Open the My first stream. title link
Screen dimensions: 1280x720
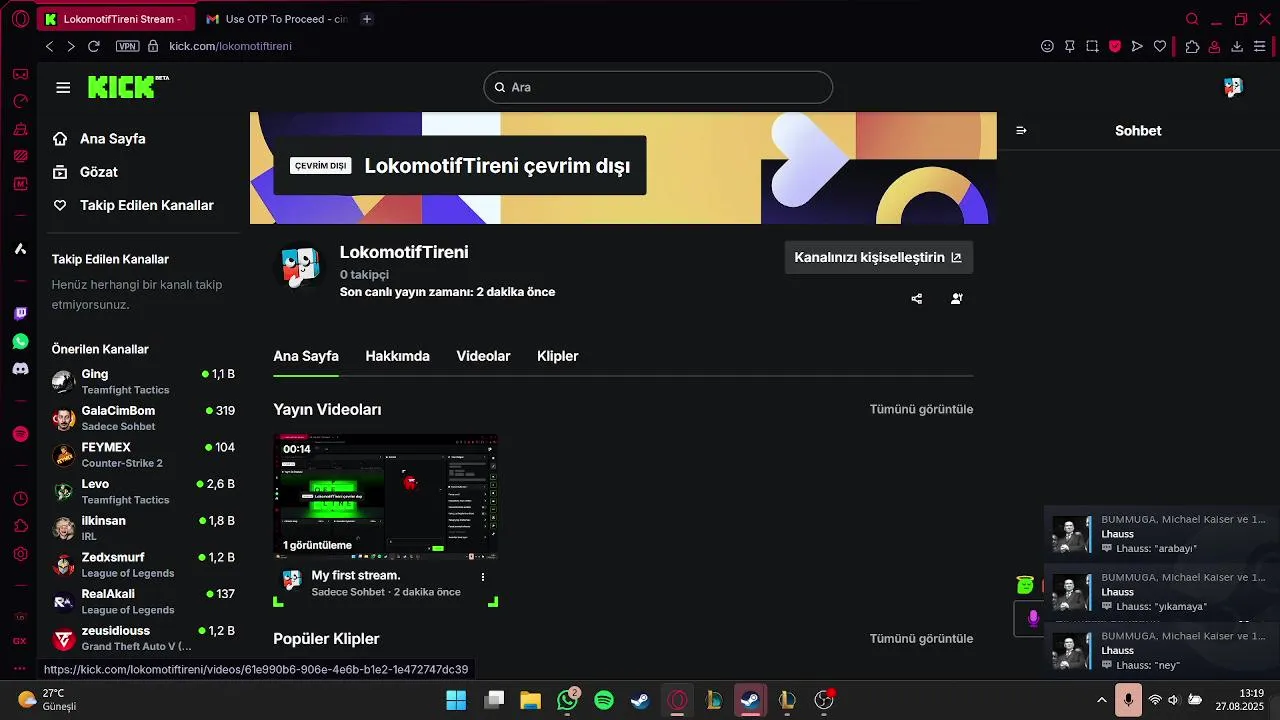pos(355,575)
